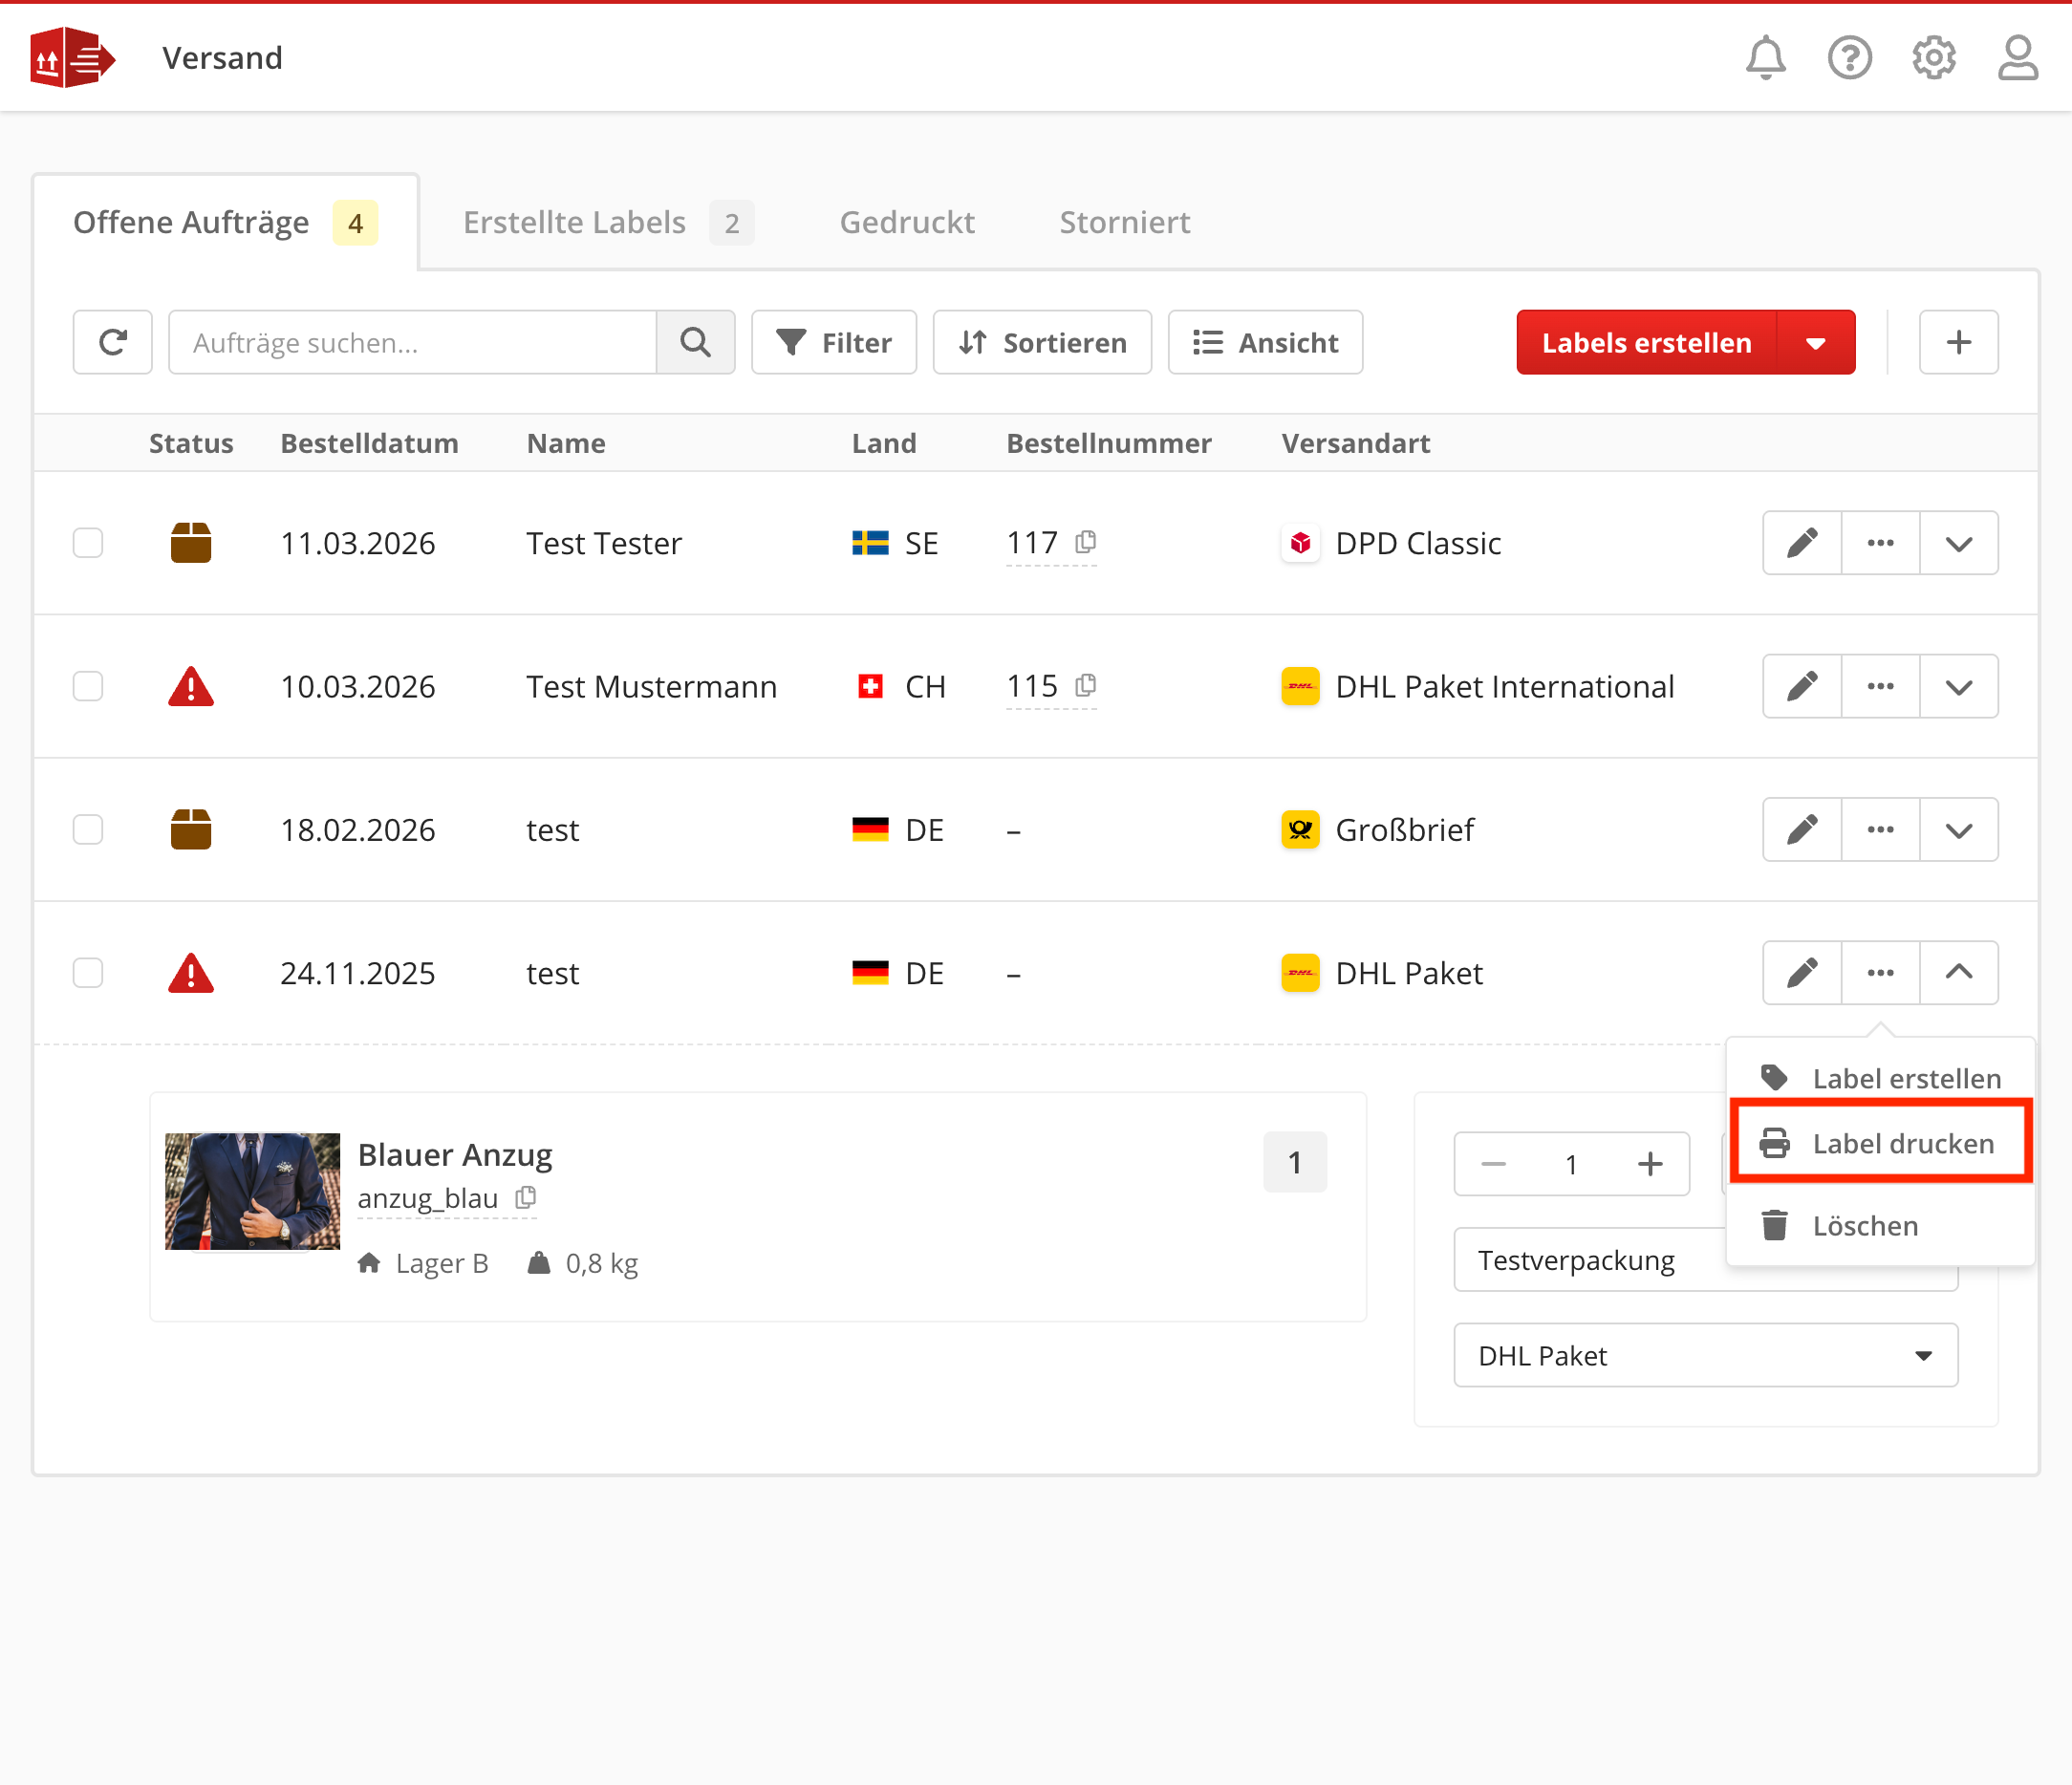
Task: Copy order number 115
Action: coord(1085,685)
